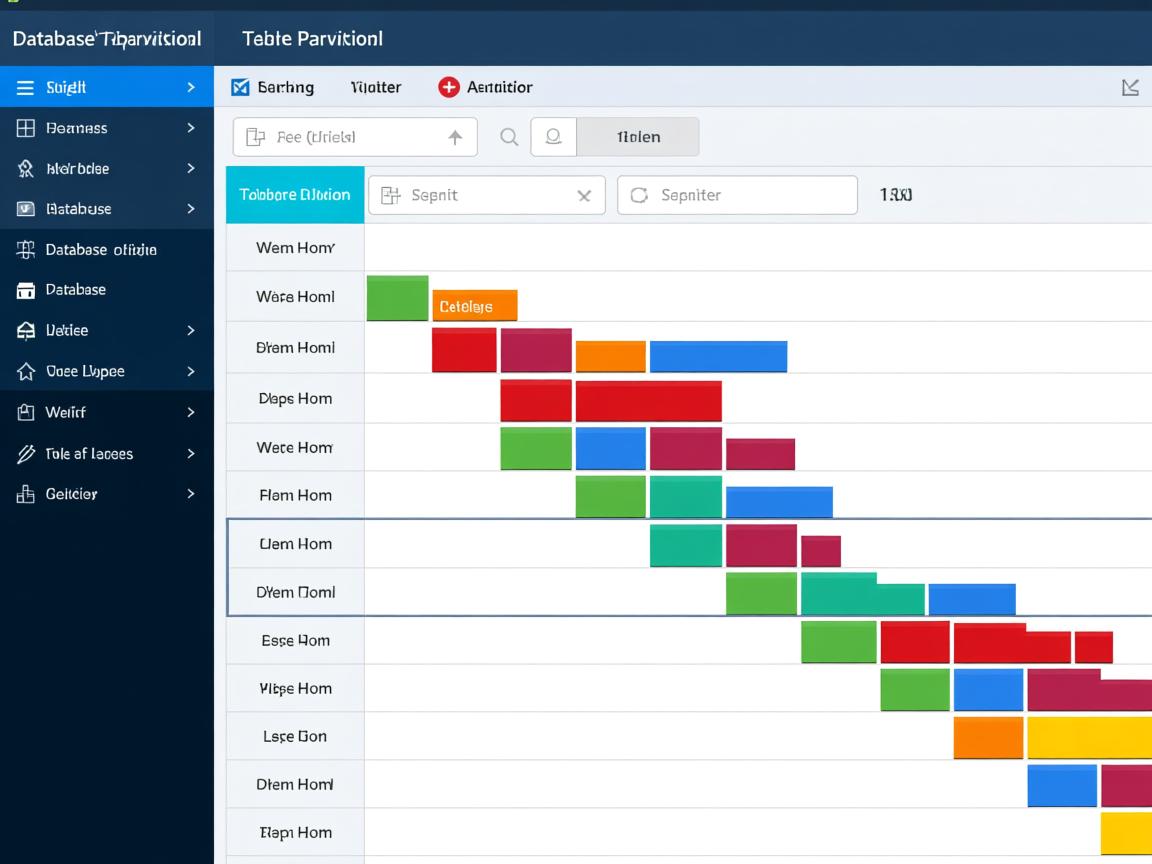Select the Diaps Hom row label
Image resolution: width=1152 pixels, height=864 pixels.
[x=295, y=398]
